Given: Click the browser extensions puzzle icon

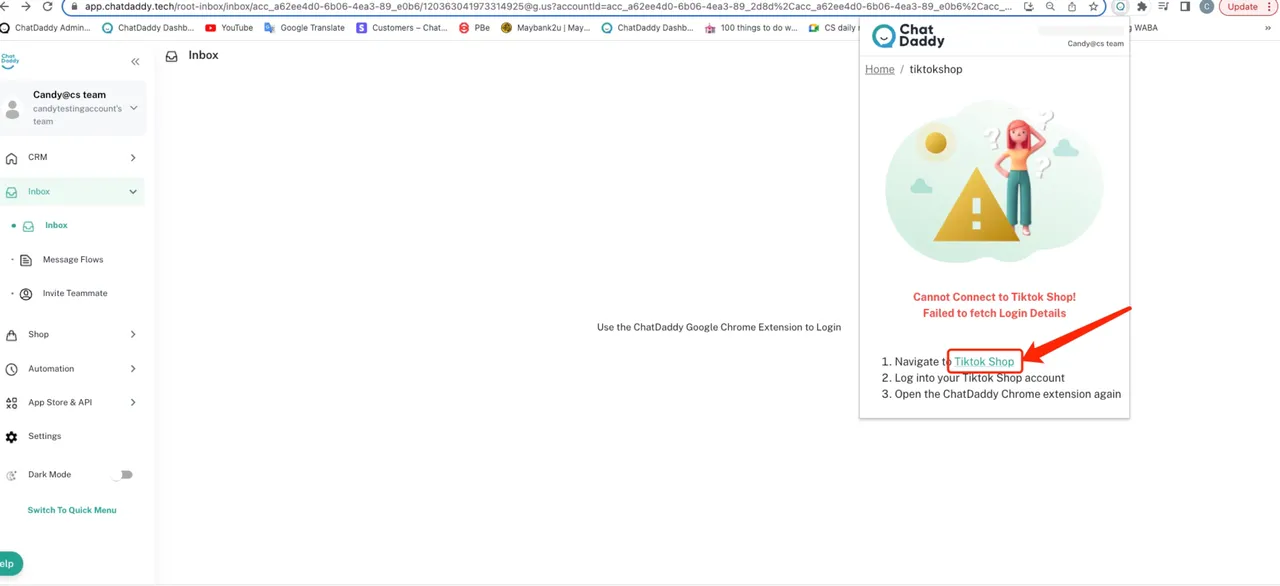Looking at the screenshot, I should coord(1142,7).
